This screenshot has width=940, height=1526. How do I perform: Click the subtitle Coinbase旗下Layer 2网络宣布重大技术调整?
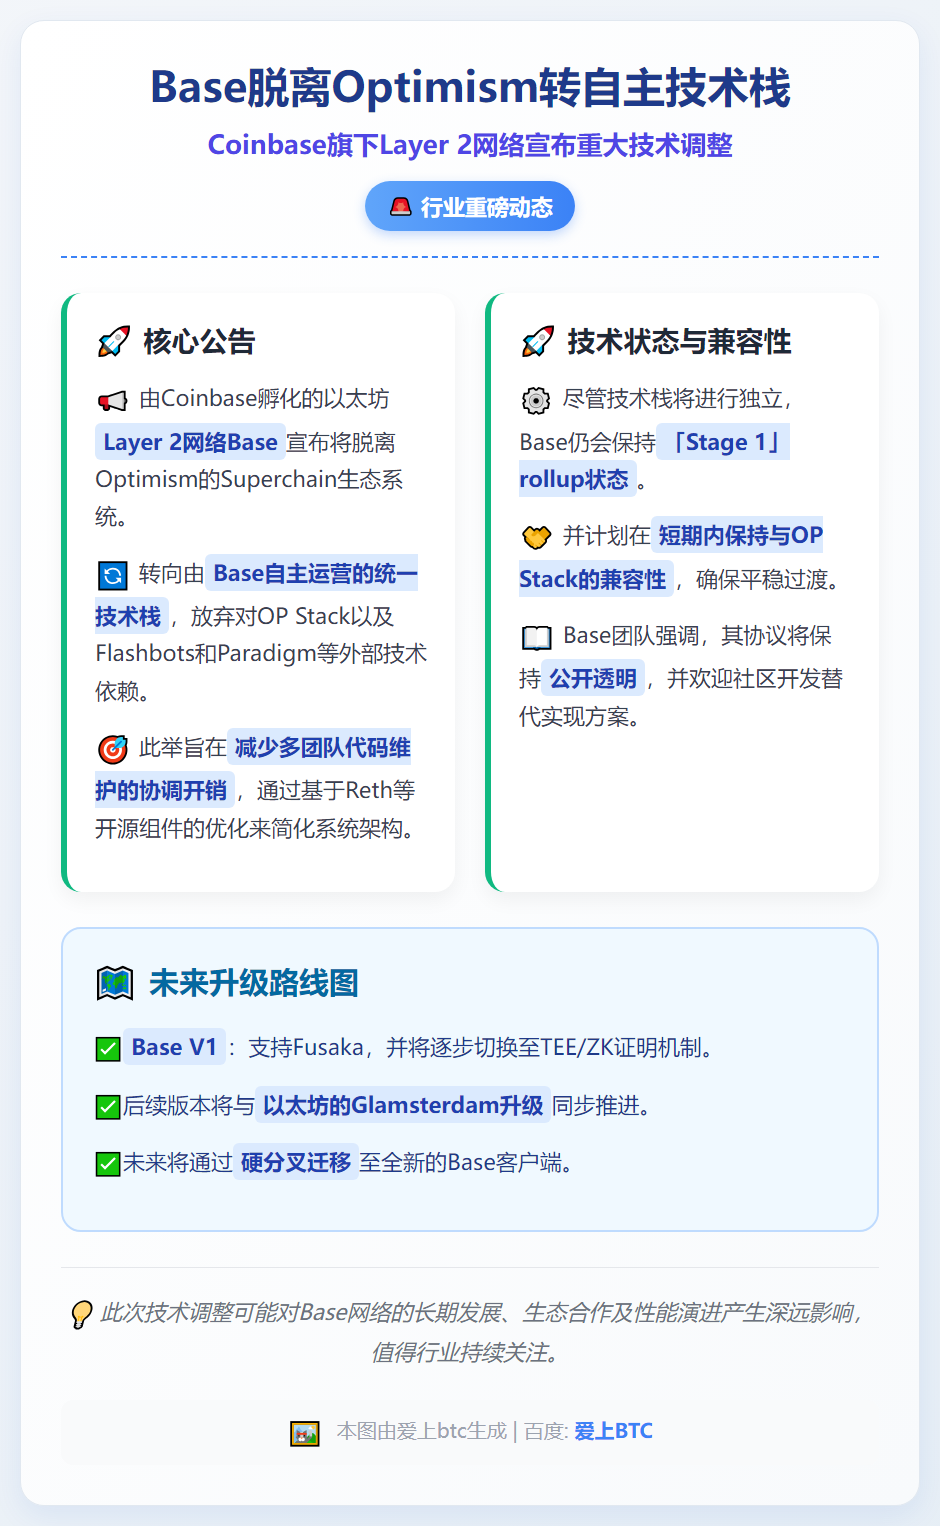(x=470, y=145)
